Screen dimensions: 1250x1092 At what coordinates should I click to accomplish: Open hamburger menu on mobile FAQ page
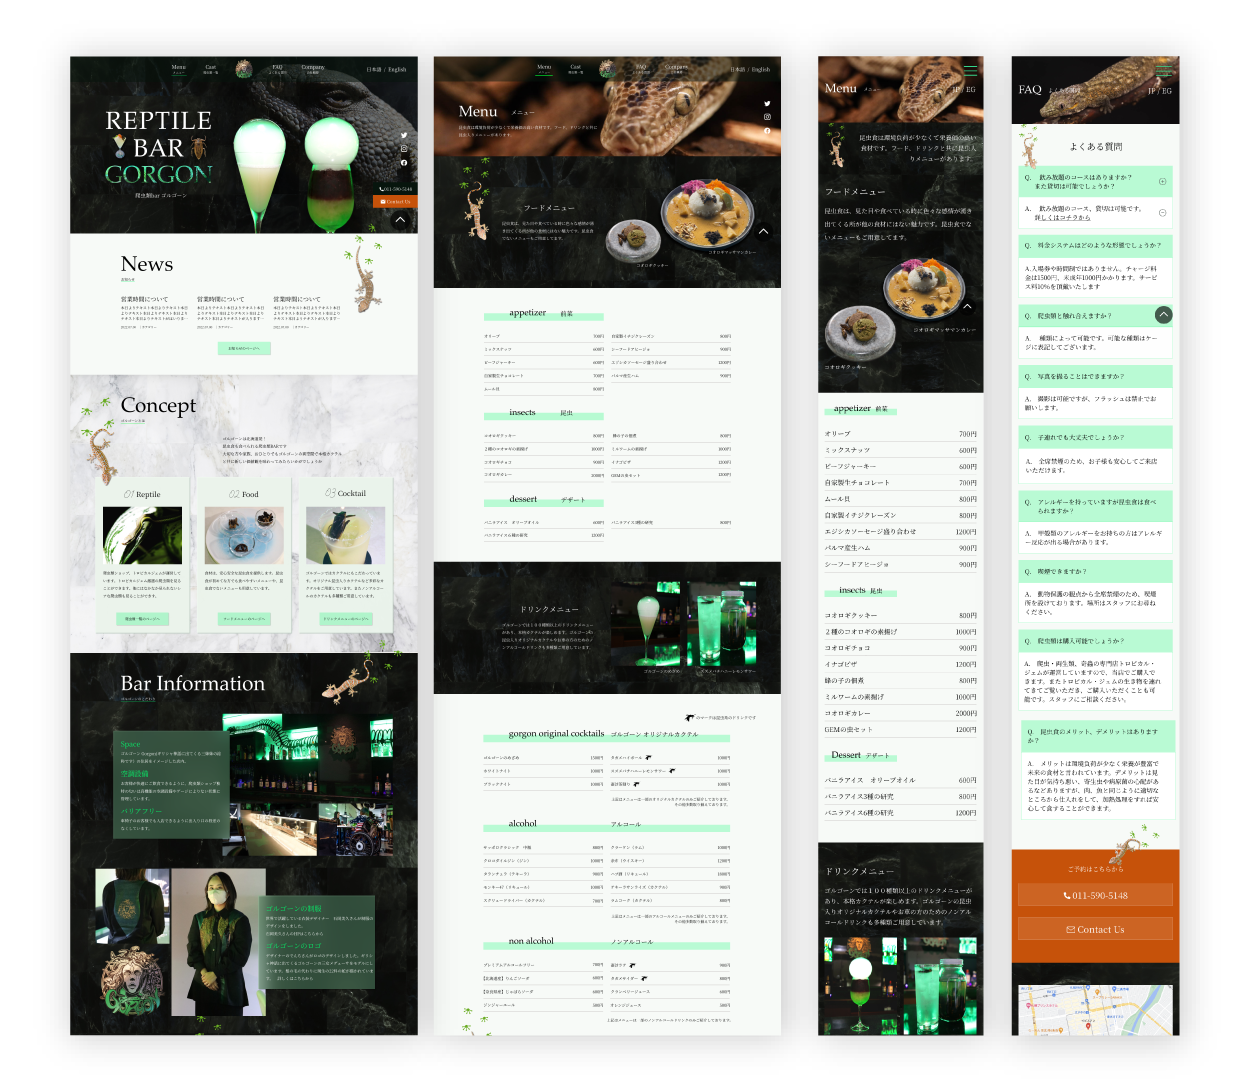(1163, 70)
